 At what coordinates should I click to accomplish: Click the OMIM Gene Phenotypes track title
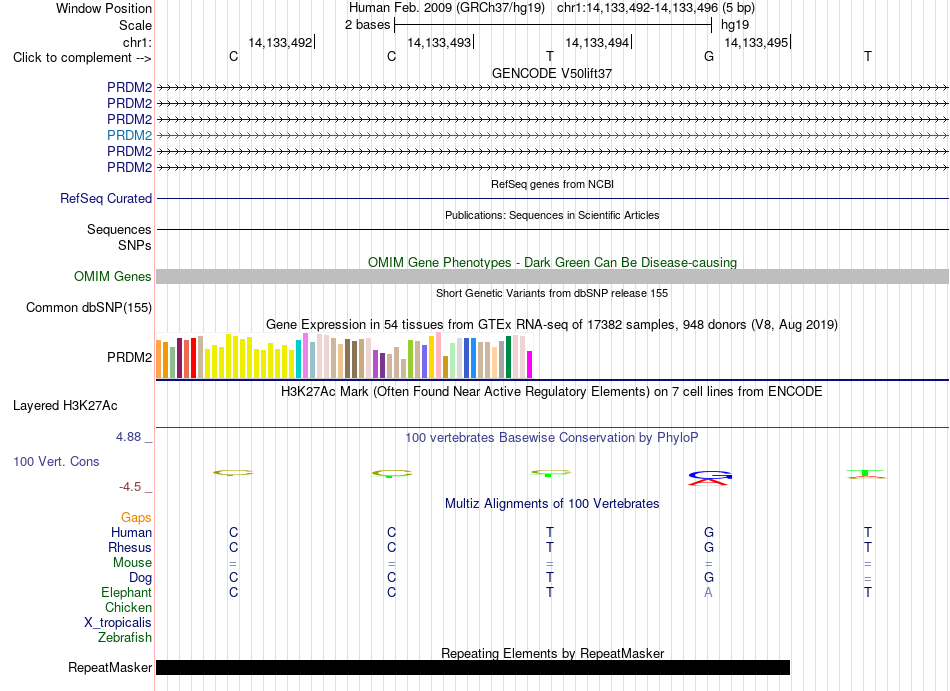click(552, 262)
